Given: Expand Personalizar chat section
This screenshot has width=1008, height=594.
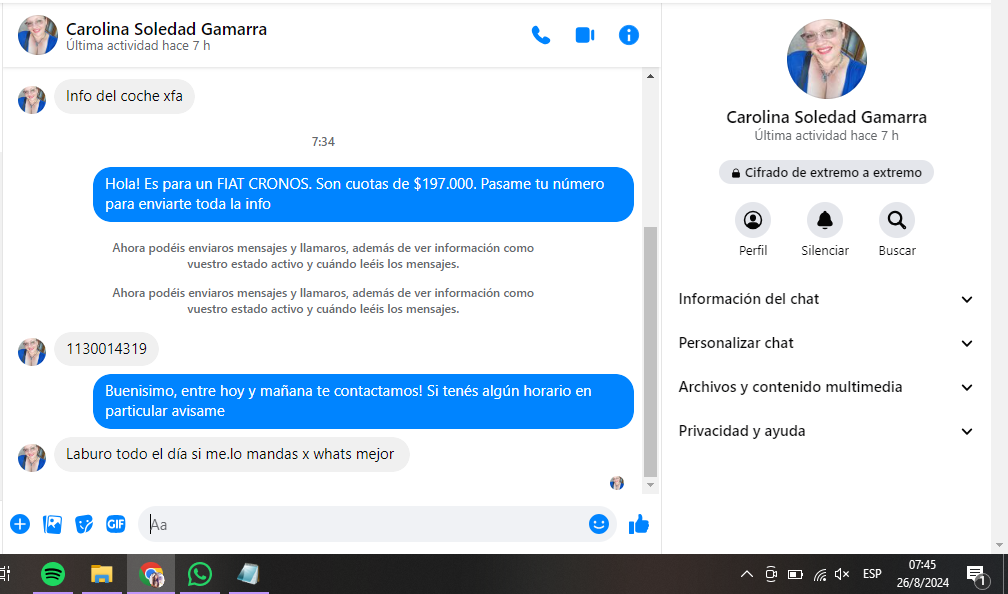Looking at the screenshot, I should pyautogui.click(x=826, y=343).
